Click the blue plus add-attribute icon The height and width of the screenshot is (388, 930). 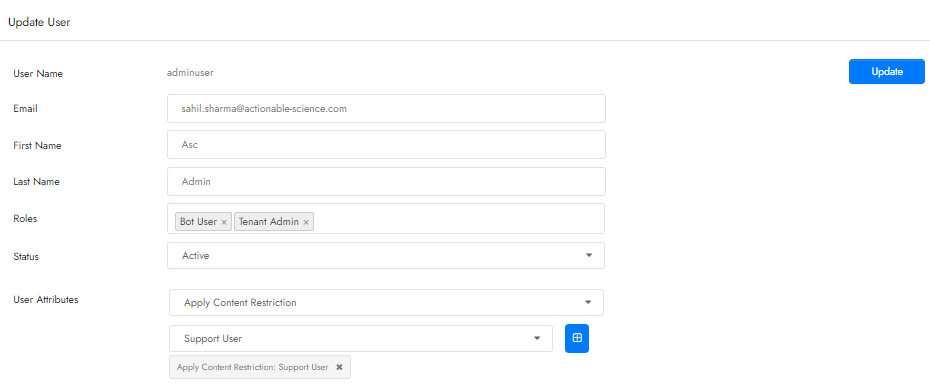click(577, 338)
